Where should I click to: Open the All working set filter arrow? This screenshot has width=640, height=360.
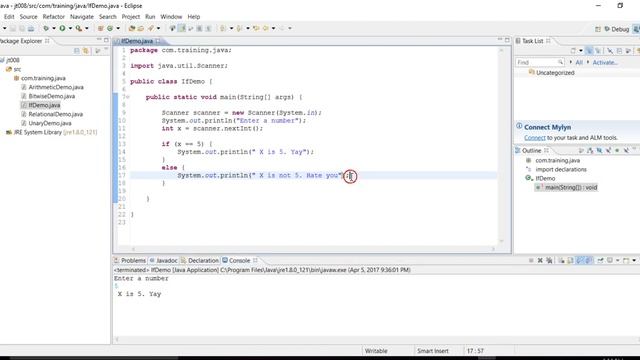coord(571,62)
